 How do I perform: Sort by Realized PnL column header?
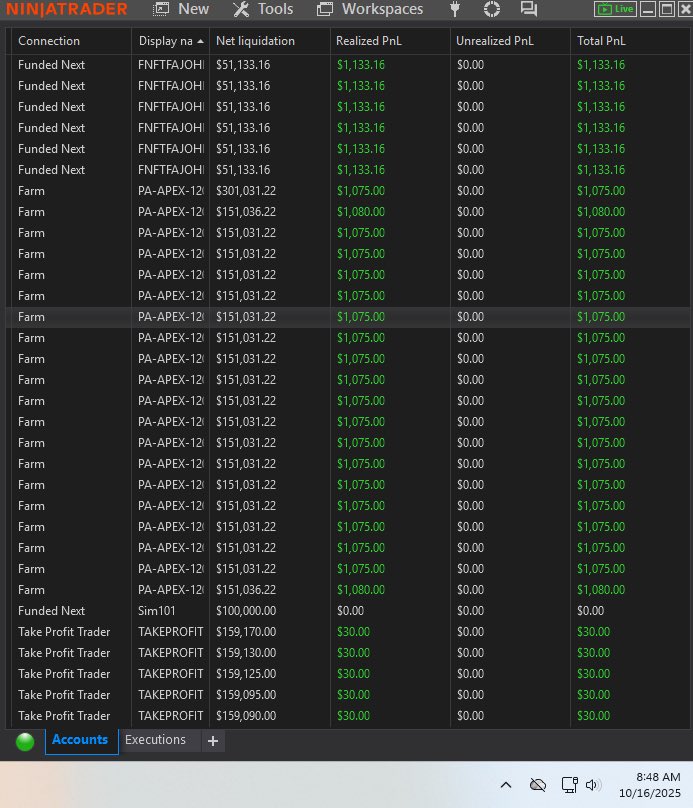pyautogui.click(x=390, y=41)
